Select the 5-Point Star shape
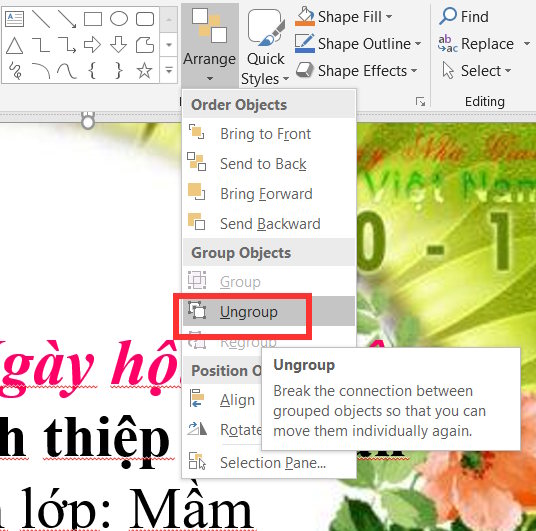536x531 pixels. click(x=144, y=71)
